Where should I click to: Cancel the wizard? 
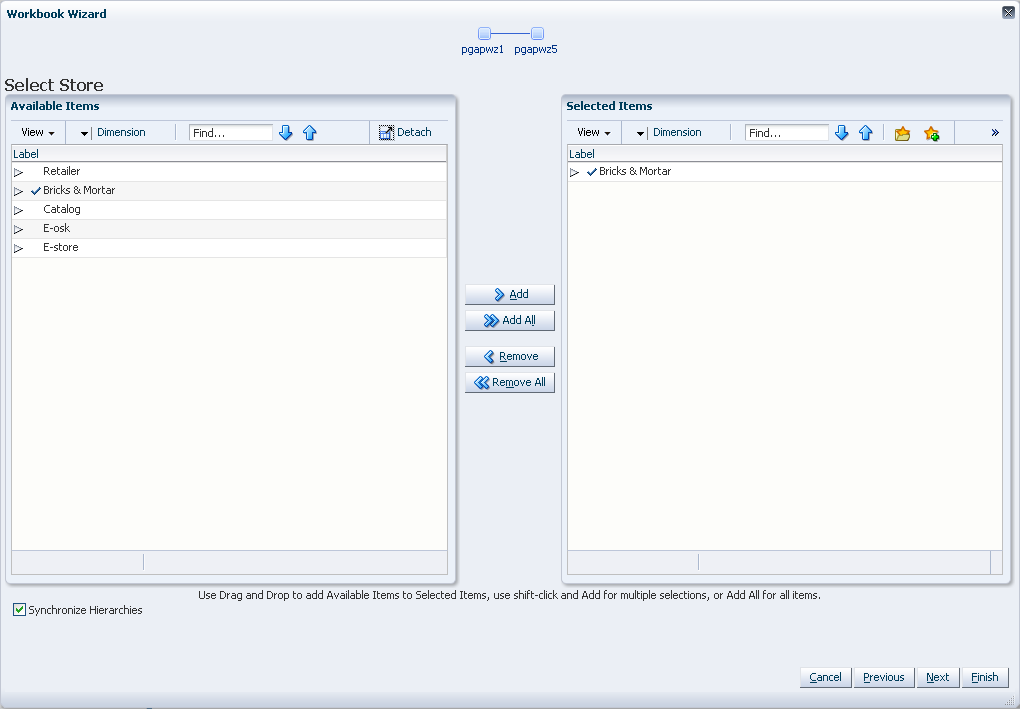click(825, 677)
